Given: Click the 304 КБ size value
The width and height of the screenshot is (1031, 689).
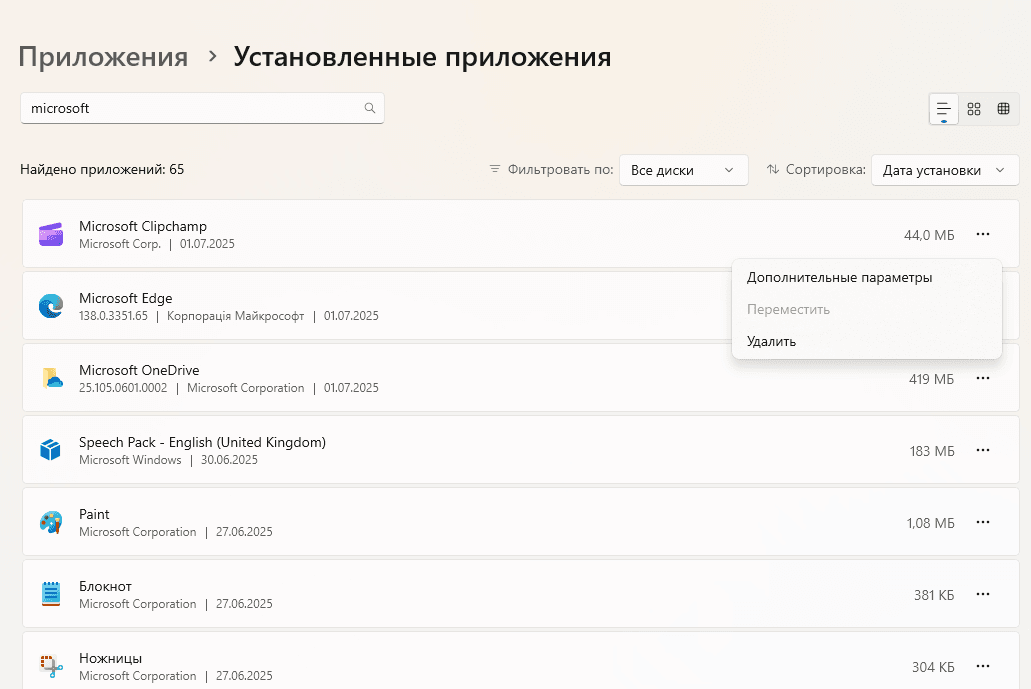Looking at the screenshot, I should pyautogui.click(x=933, y=667).
